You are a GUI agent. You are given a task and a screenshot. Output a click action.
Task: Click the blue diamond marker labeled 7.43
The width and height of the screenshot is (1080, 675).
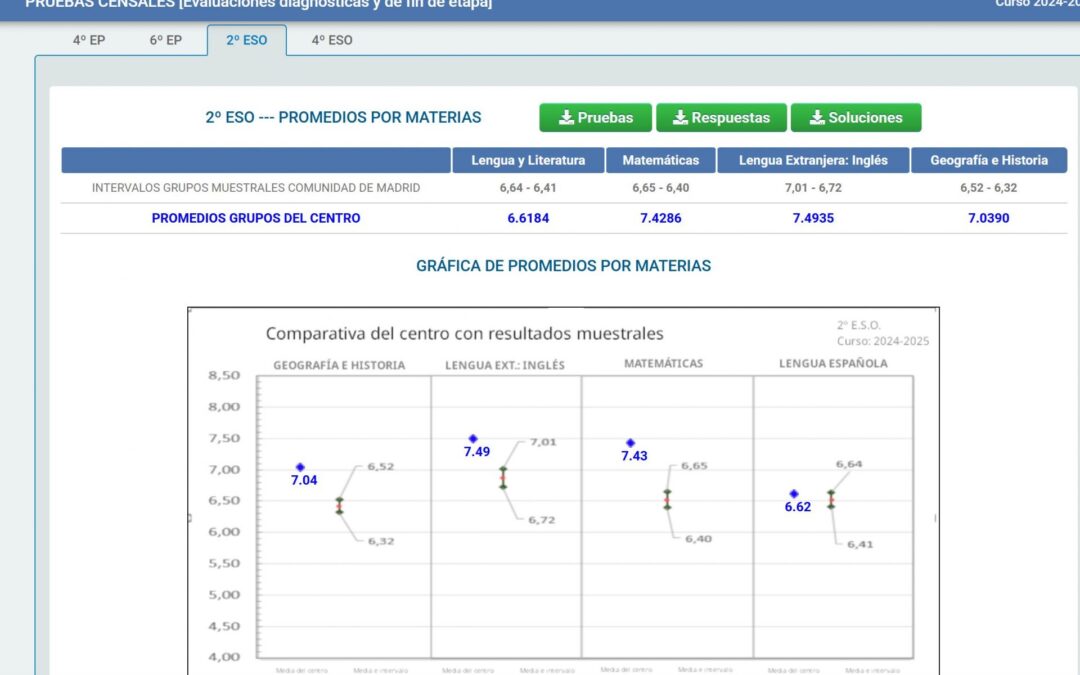tap(631, 443)
